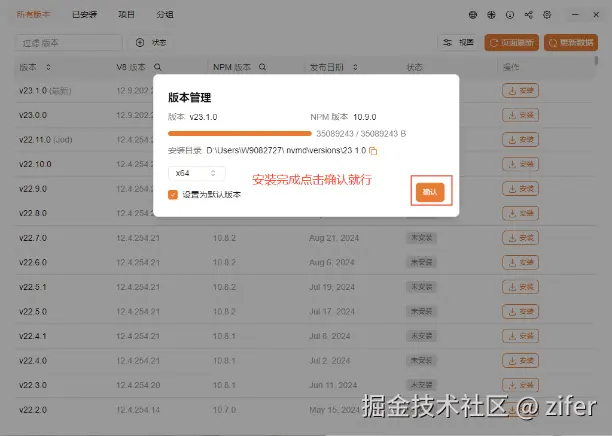
Task: Switch to 已安装 tab
Action: 84,15
